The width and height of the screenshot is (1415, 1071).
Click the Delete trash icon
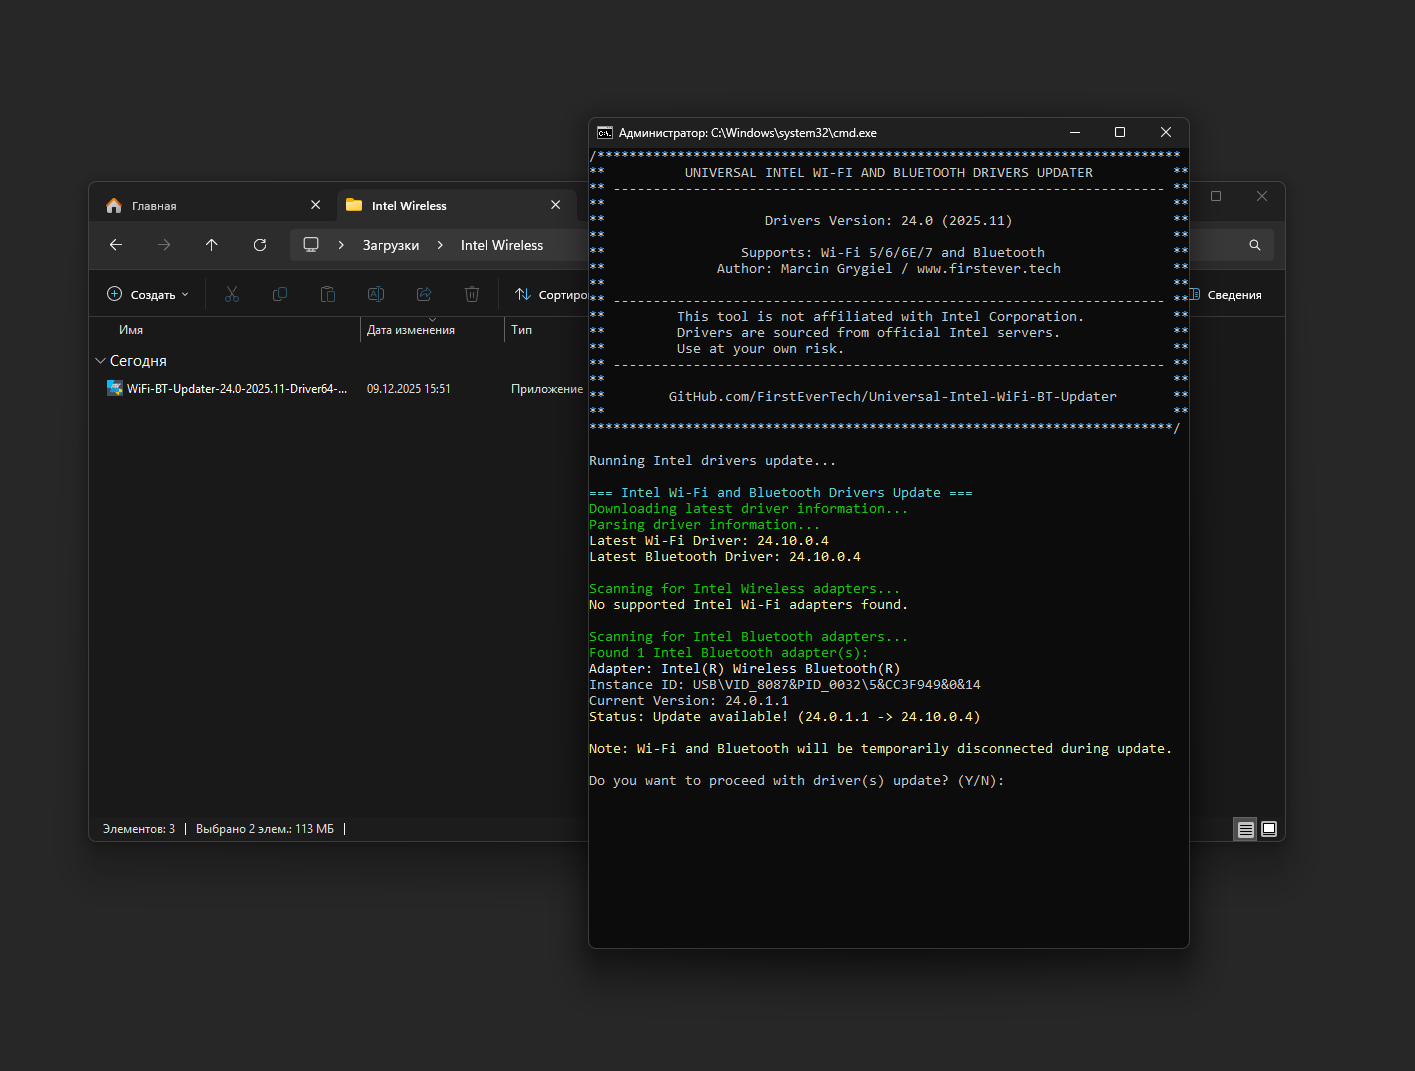tap(472, 294)
